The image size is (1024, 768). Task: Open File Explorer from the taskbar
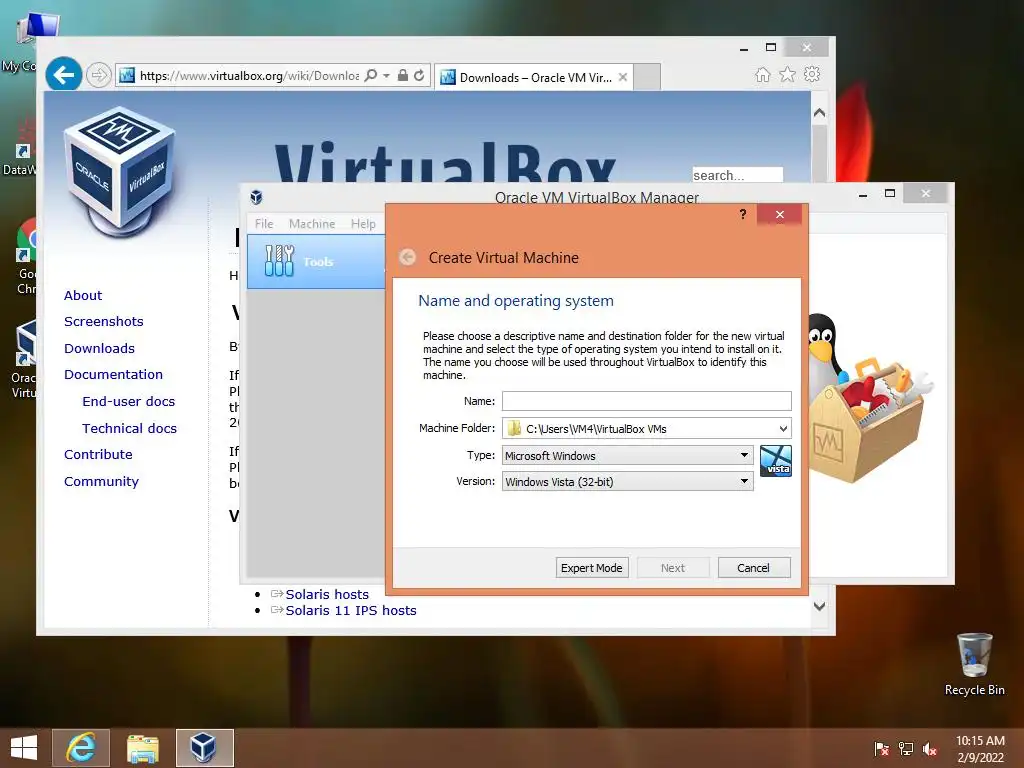[142, 748]
